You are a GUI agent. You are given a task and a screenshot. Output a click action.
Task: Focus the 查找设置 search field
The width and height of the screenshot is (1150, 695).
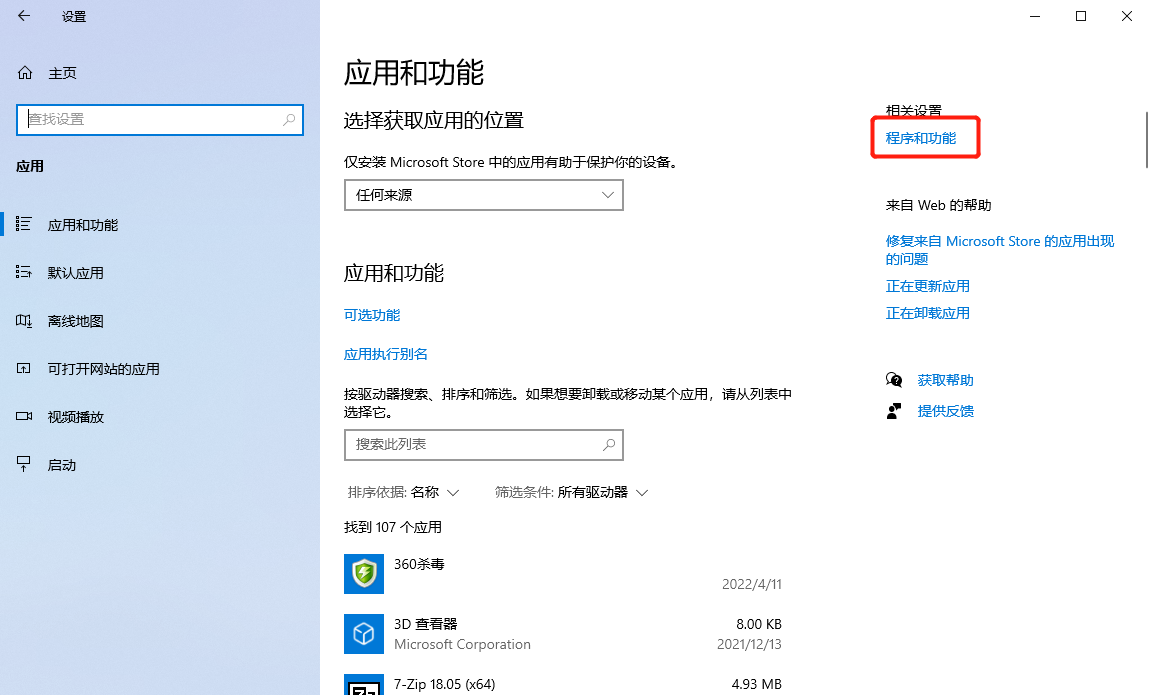160,119
